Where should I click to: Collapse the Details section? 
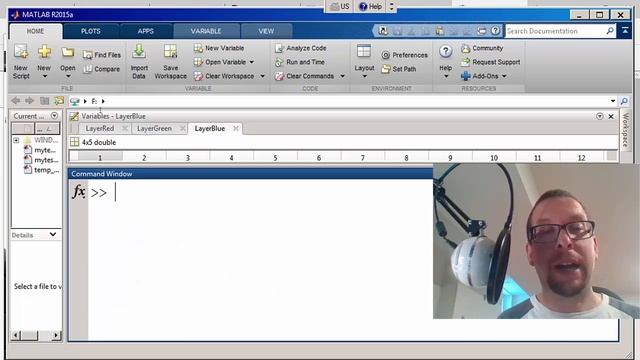[53, 234]
